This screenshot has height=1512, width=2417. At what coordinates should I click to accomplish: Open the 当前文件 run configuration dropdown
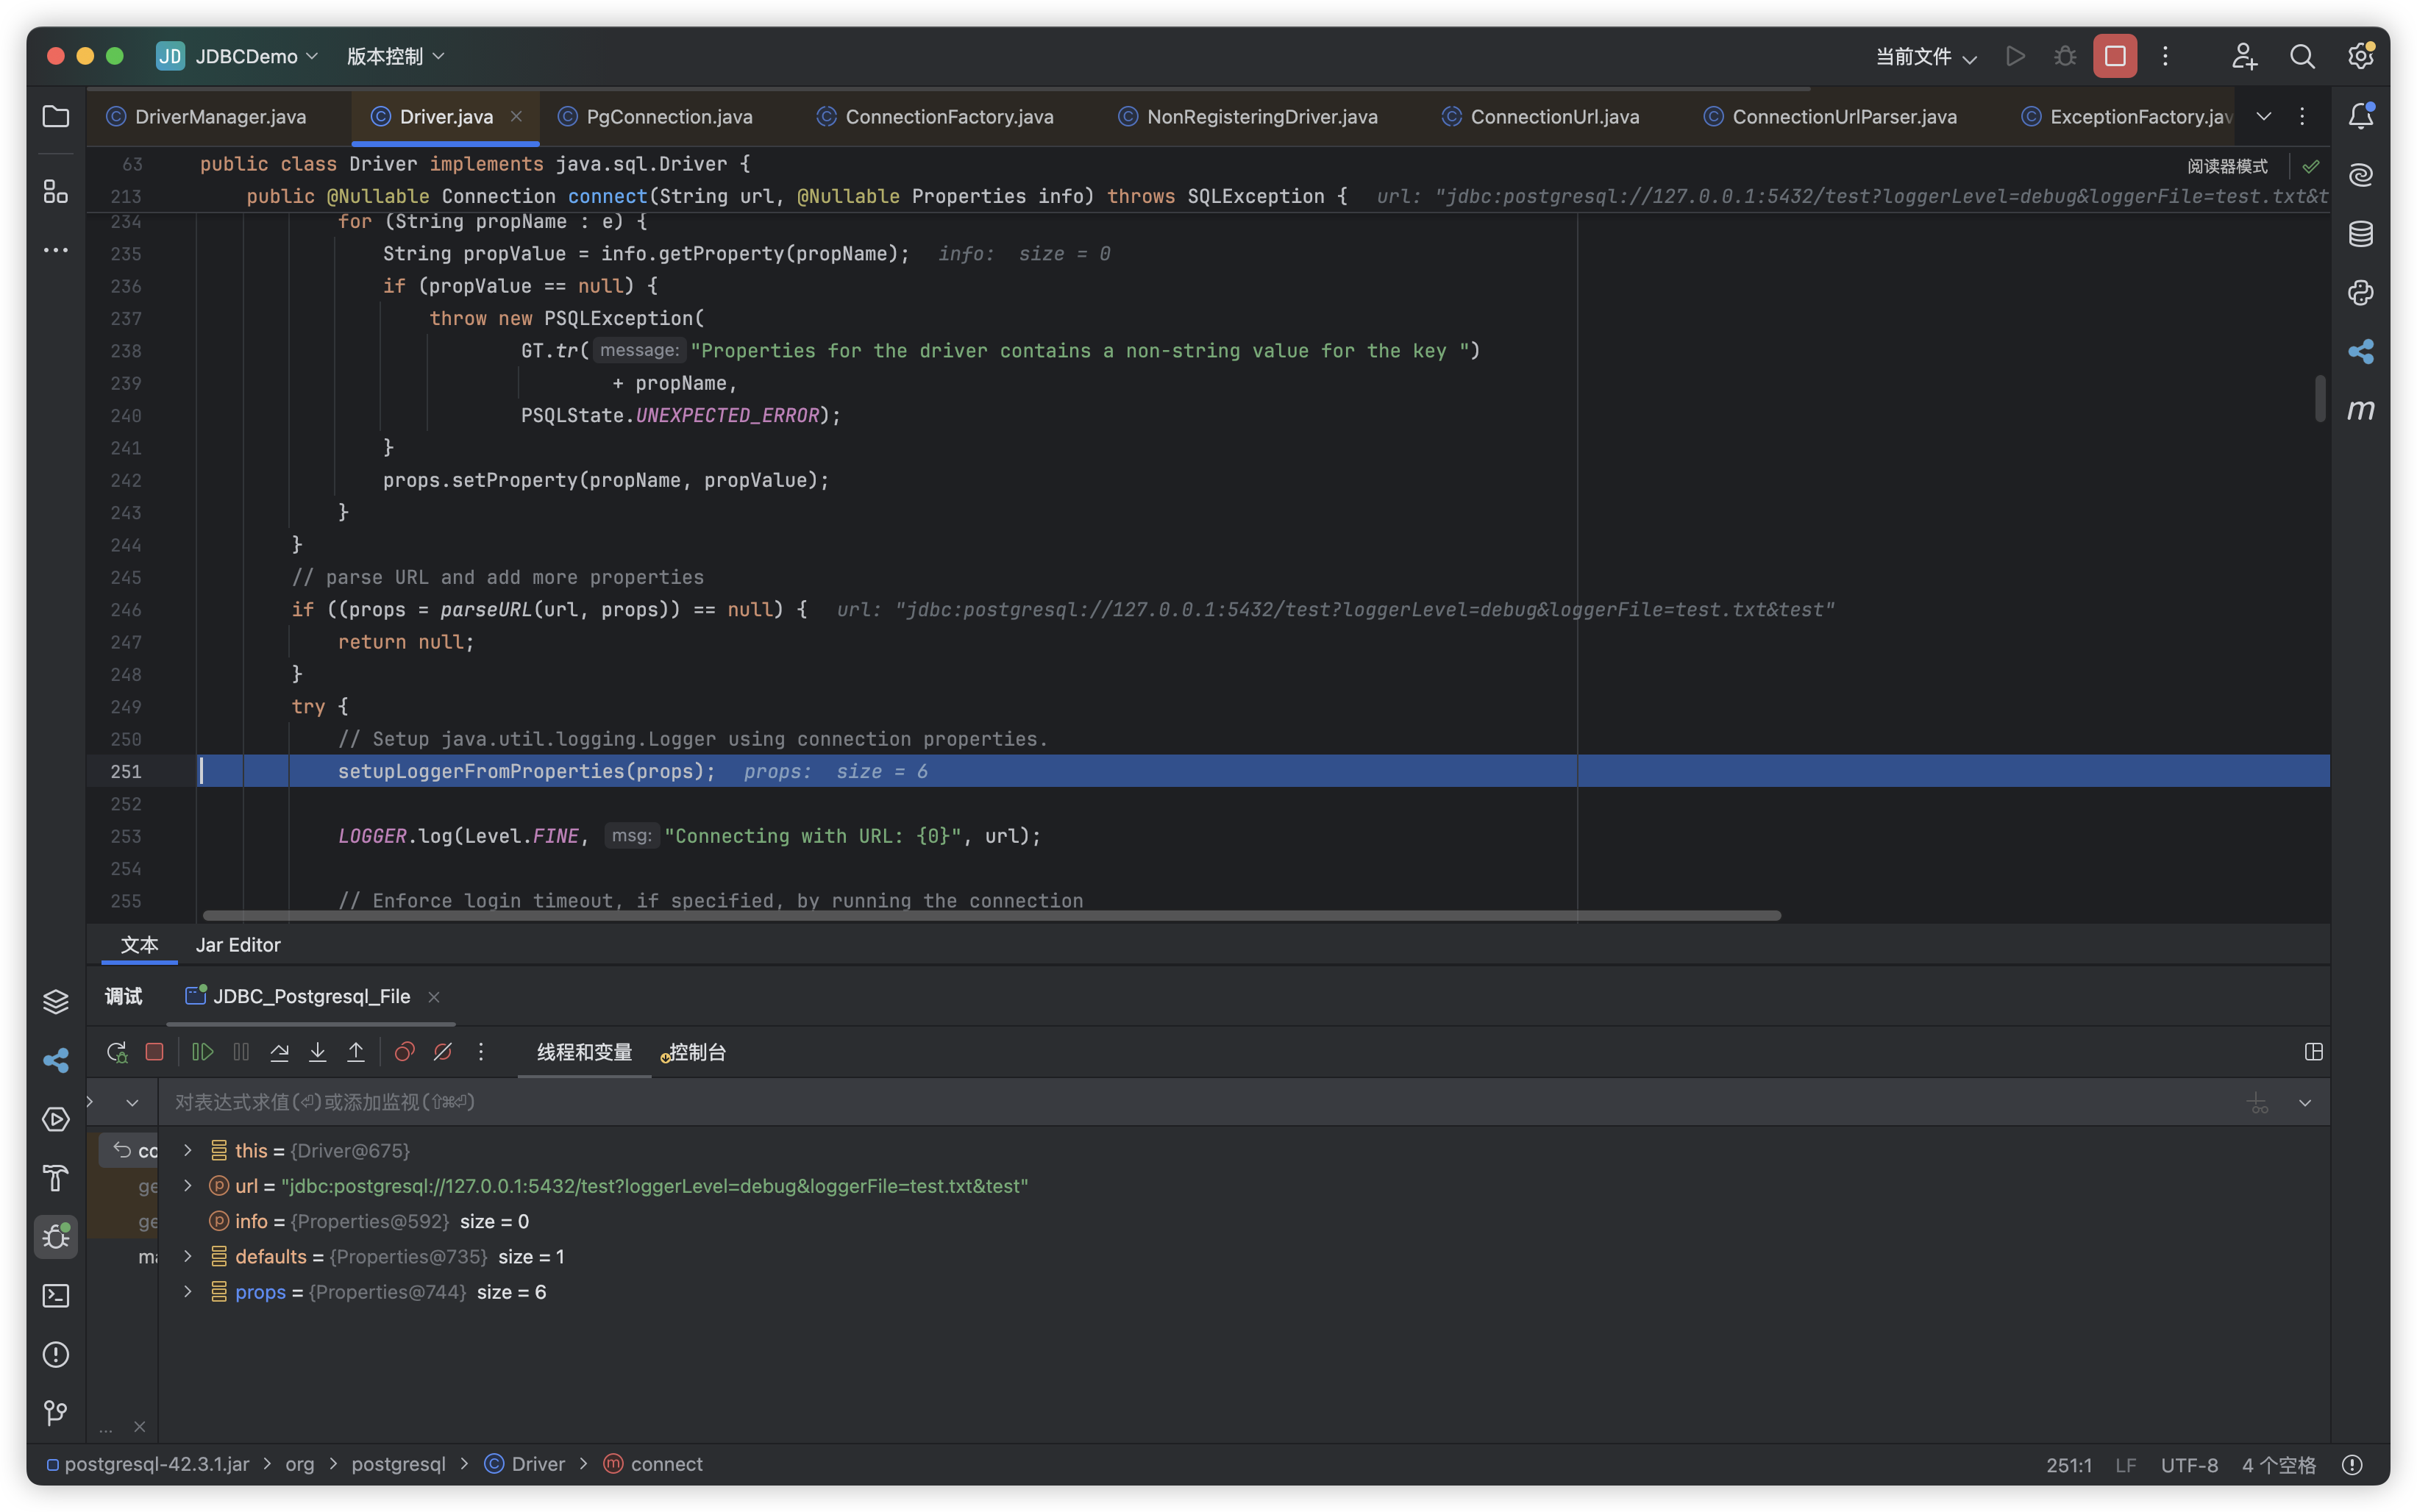point(1926,56)
